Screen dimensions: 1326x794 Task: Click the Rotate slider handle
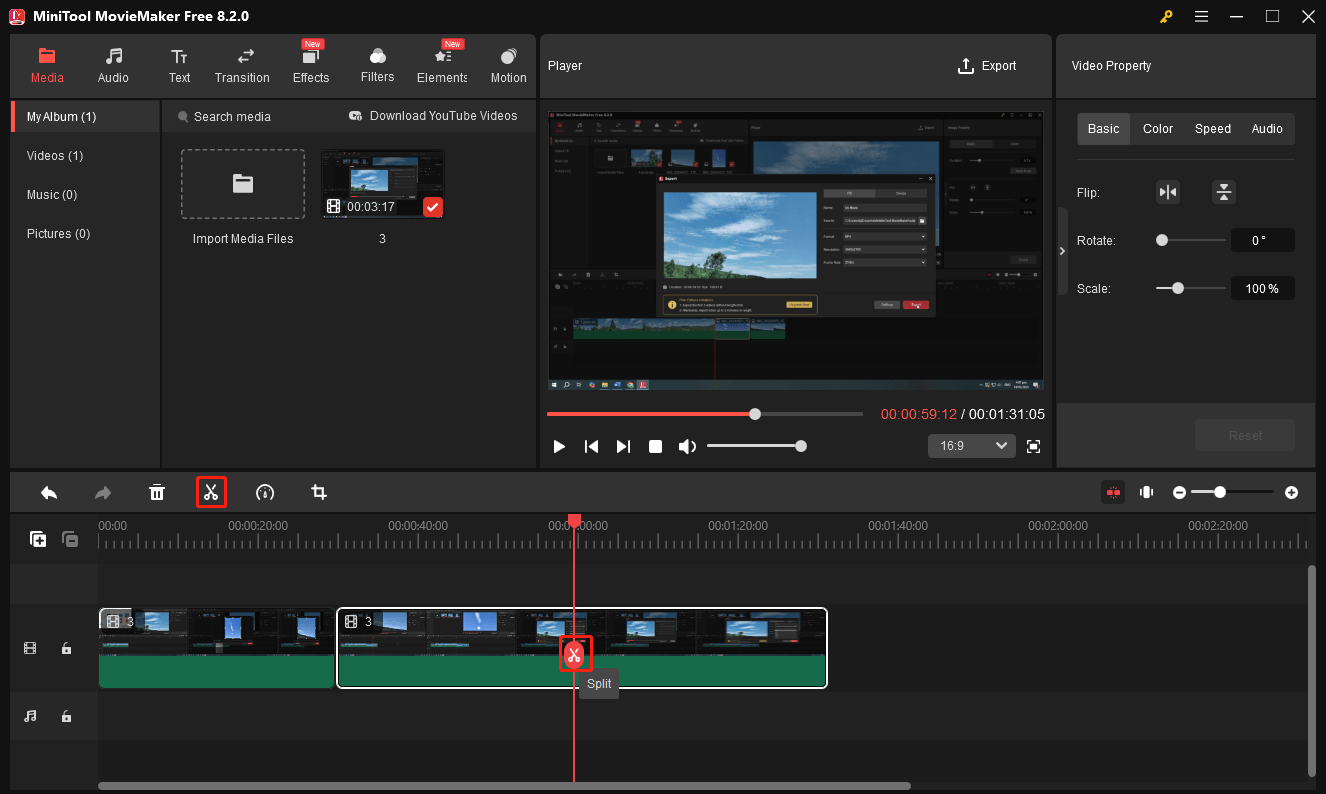click(x=1162, y=240)
